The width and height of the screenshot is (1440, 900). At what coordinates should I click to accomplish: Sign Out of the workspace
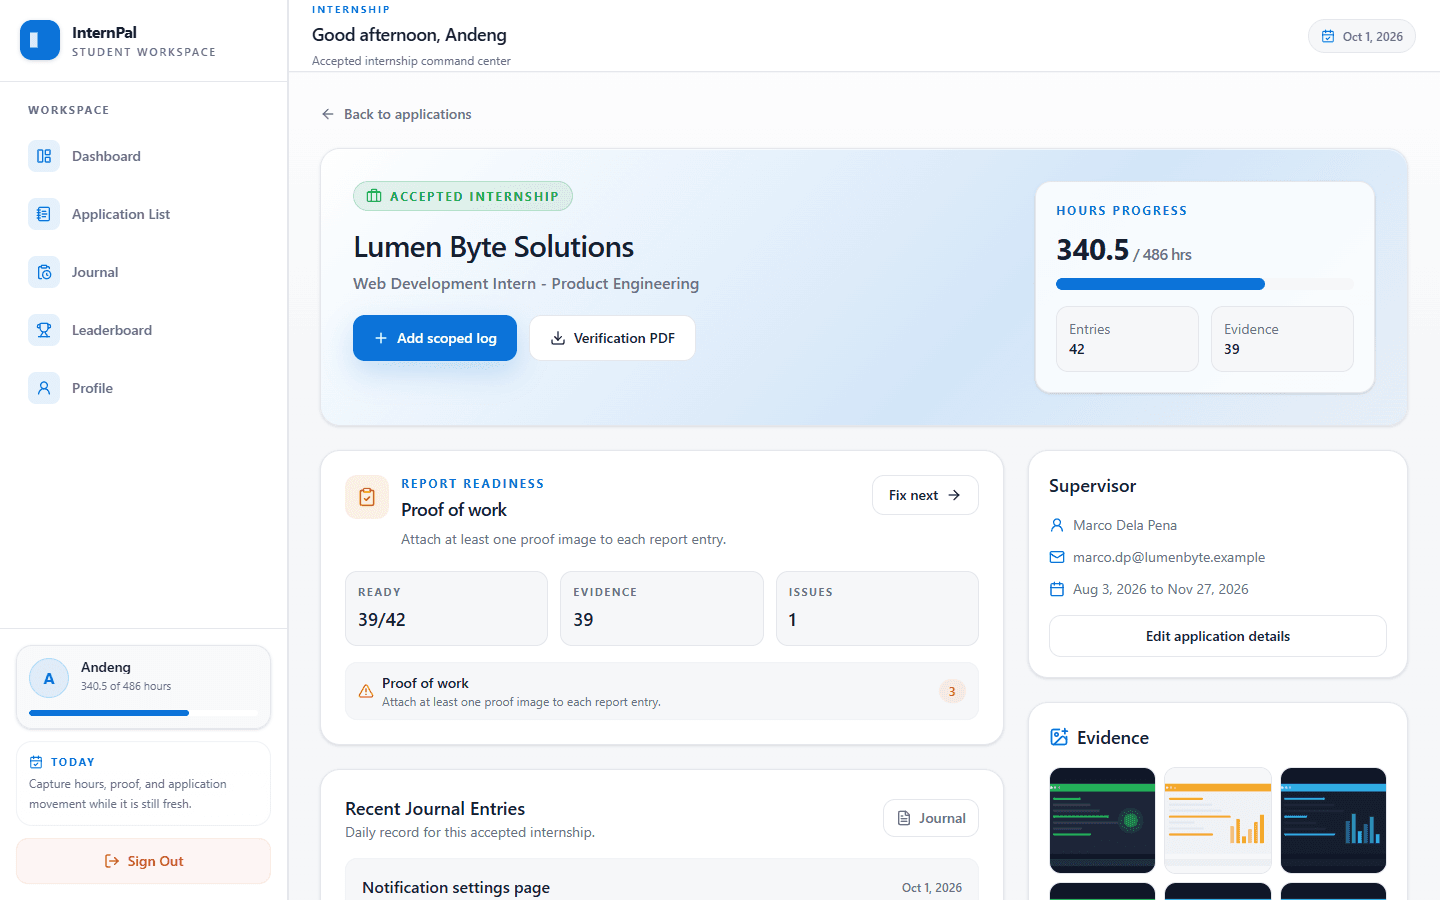click(x=144, y=861)
